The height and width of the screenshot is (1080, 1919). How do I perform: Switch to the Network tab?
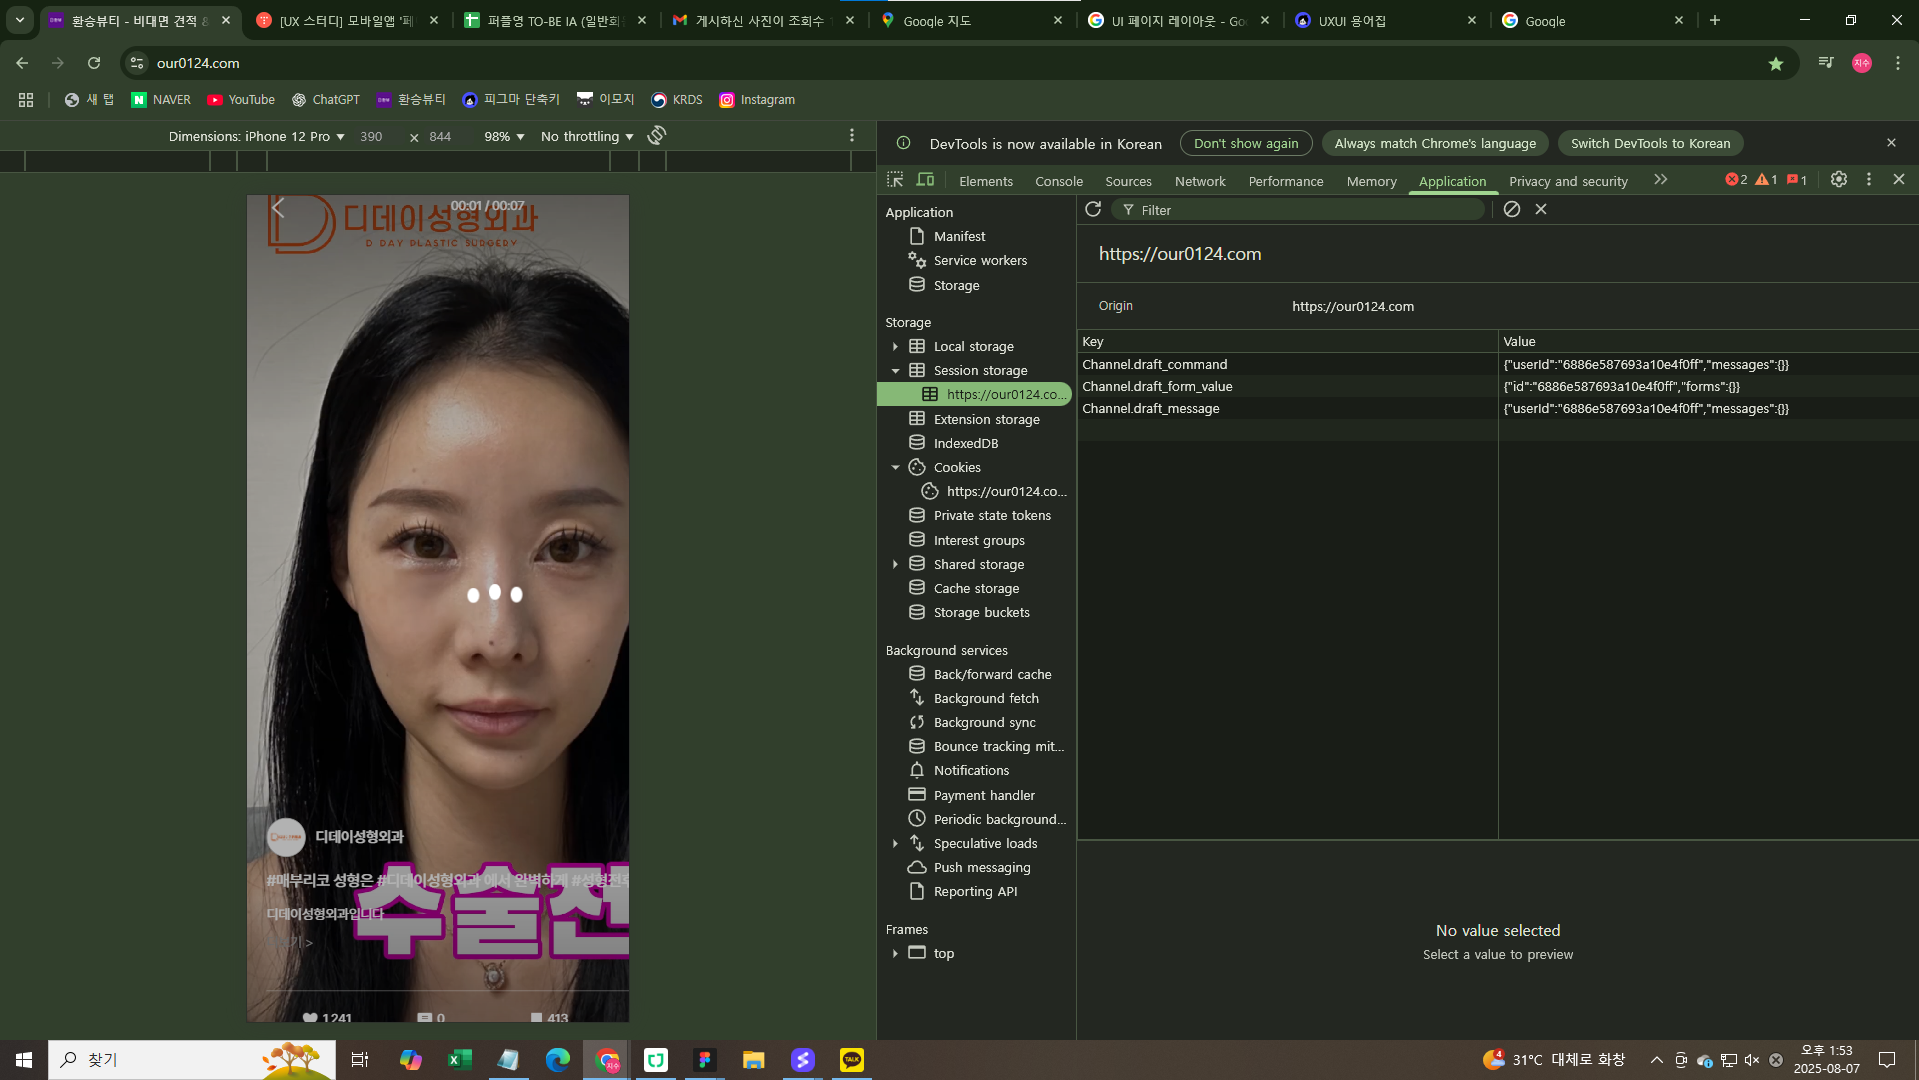coord(1200,181)
